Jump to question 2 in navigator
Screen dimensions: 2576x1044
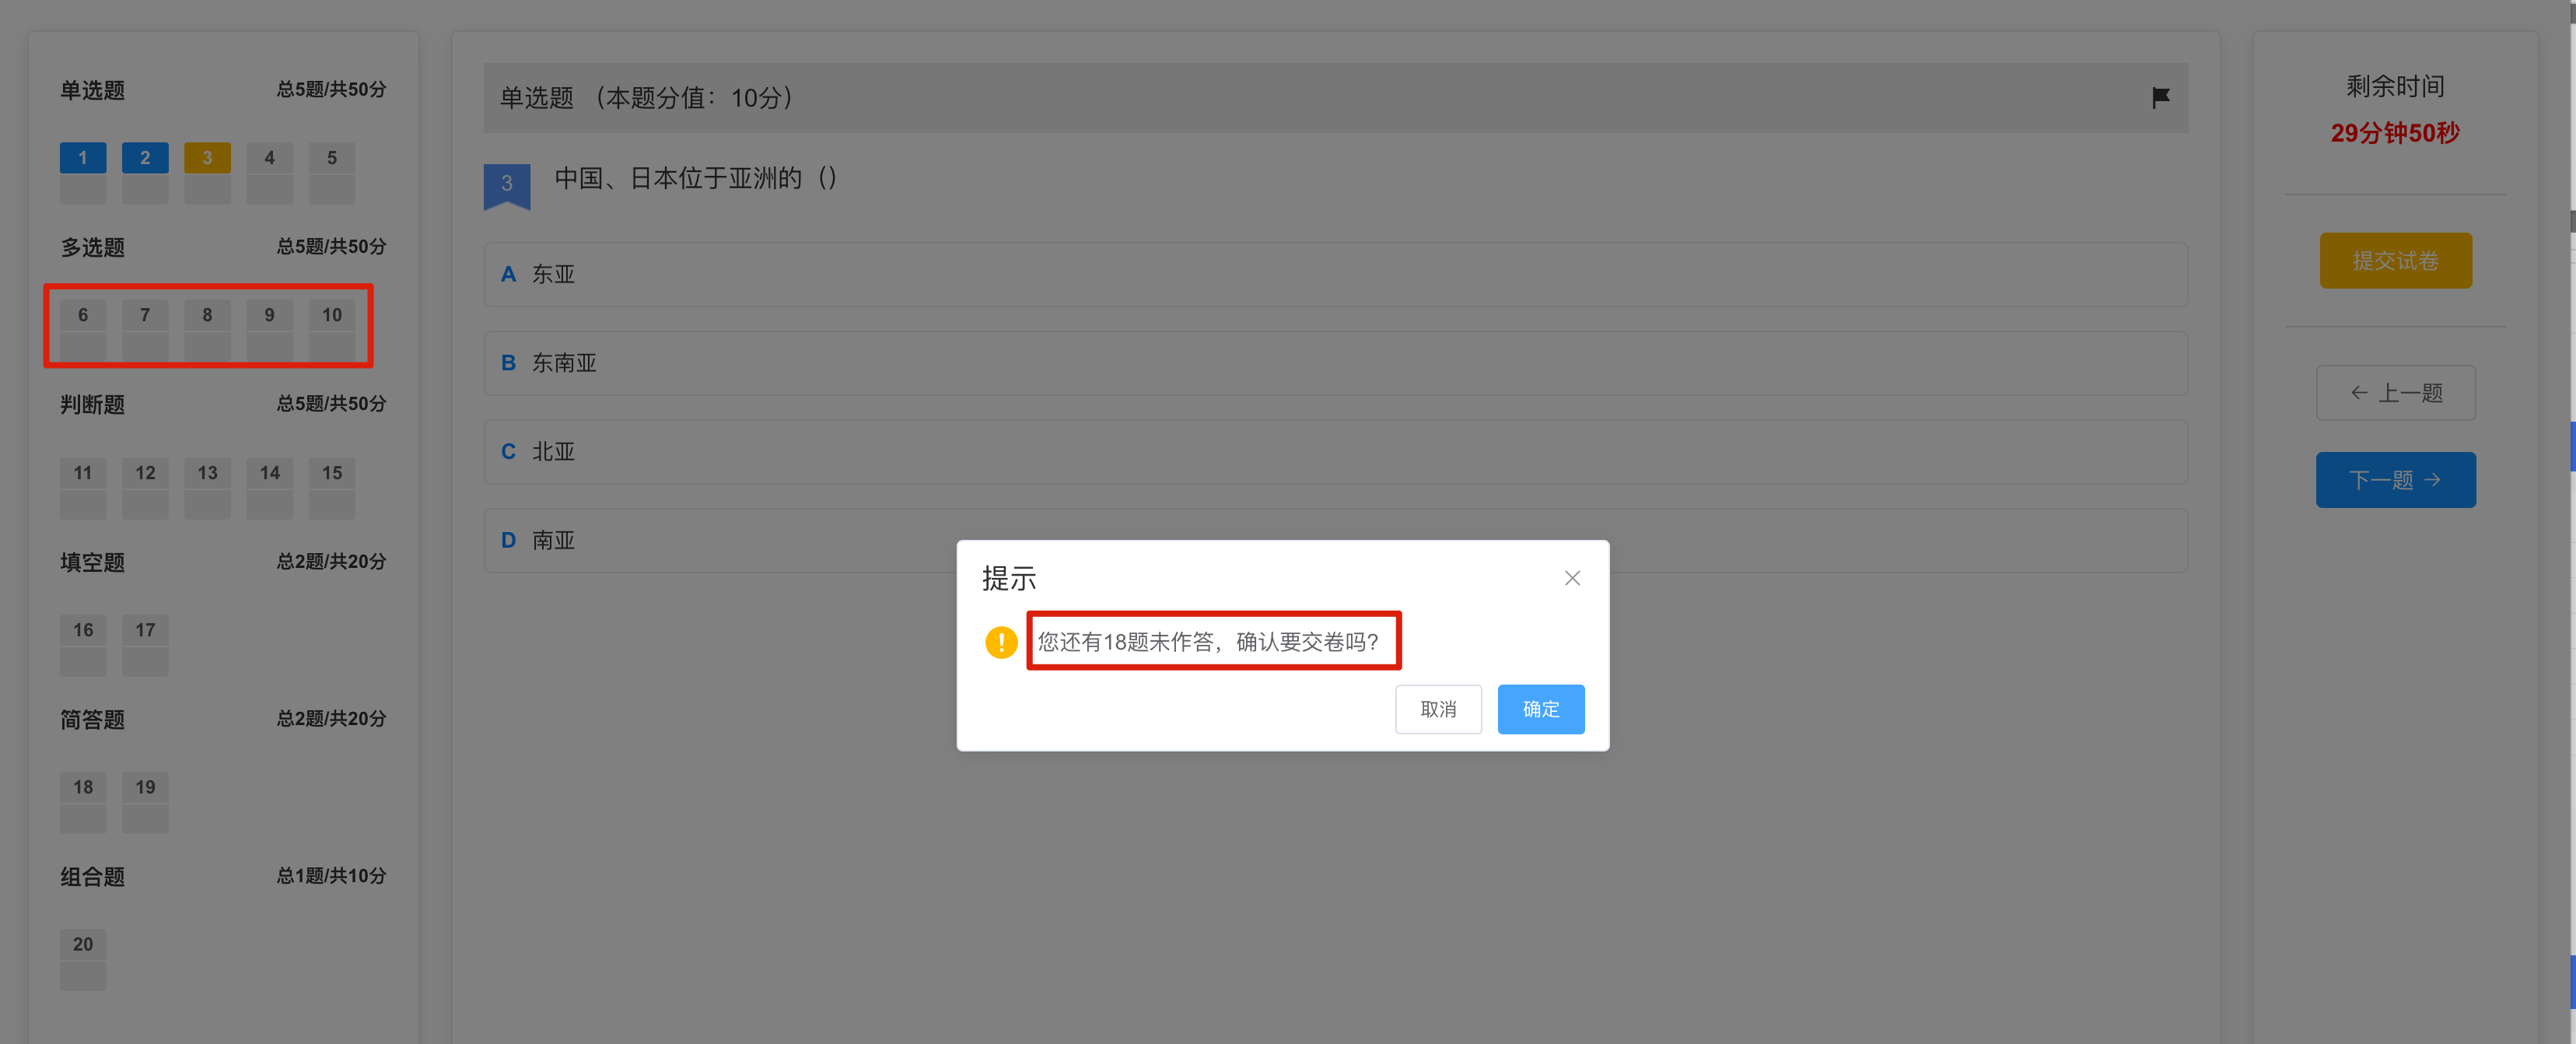point(145,172)
